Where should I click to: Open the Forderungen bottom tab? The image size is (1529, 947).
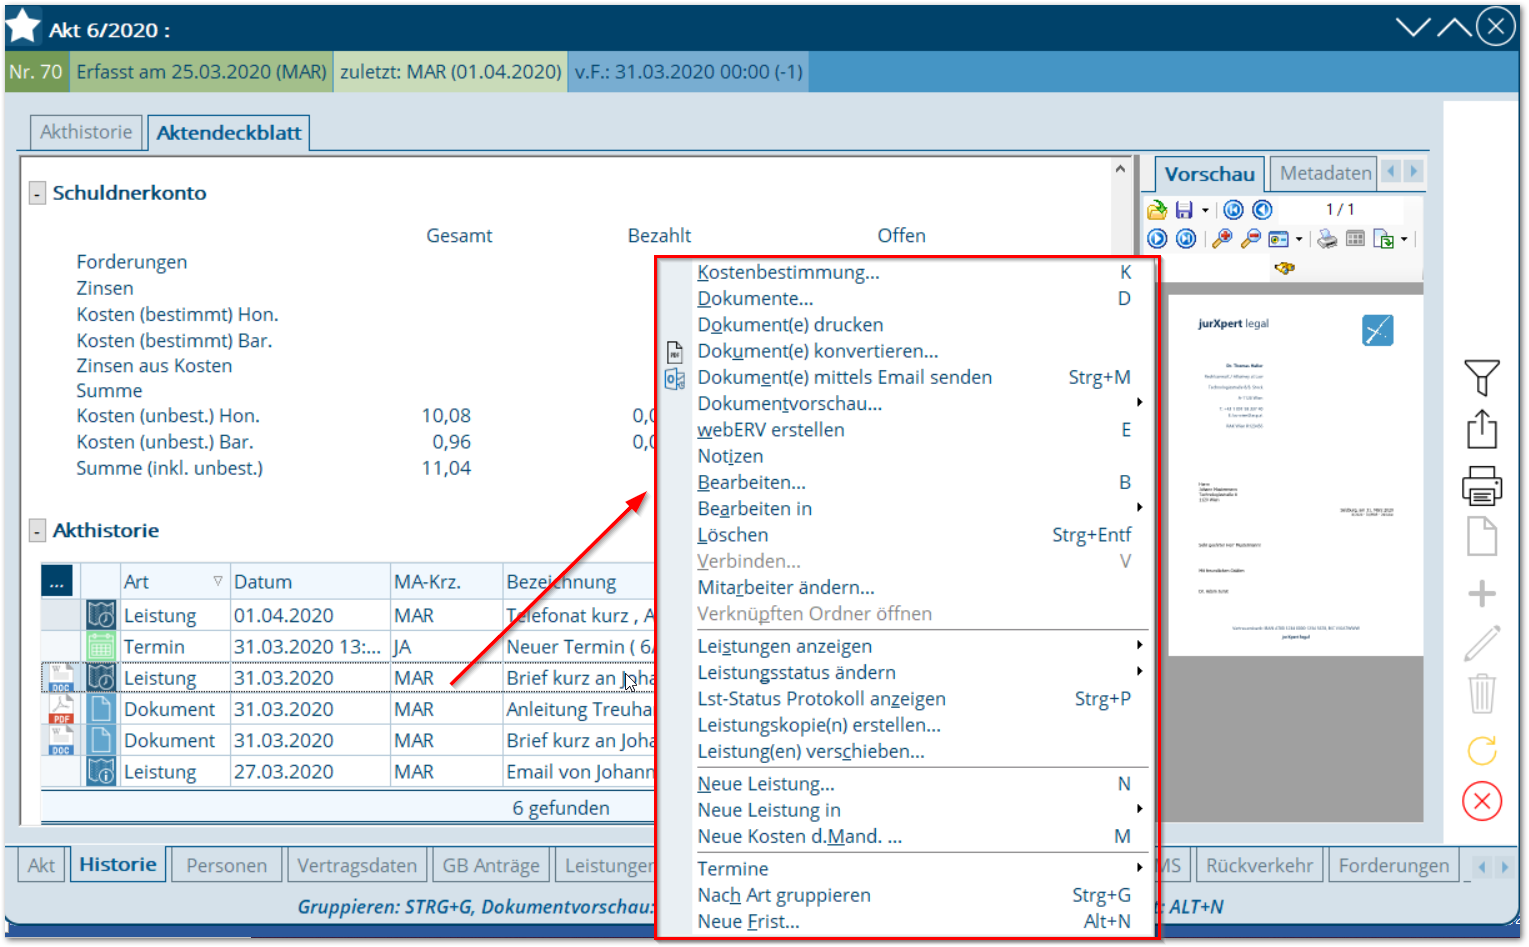1393,865
